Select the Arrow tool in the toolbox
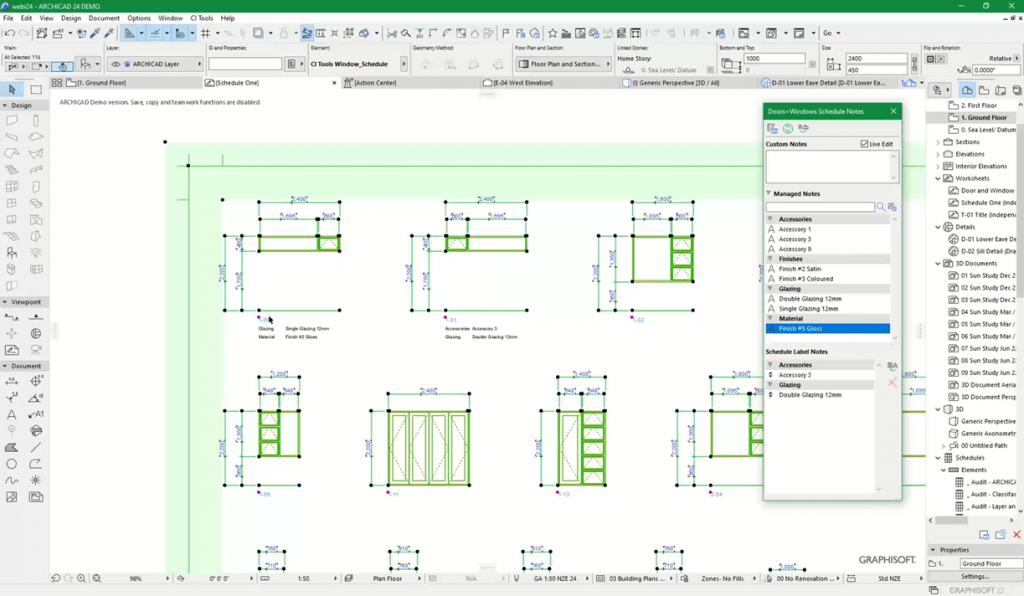This screenshot has height=596, width=1024. coord(12,89)
